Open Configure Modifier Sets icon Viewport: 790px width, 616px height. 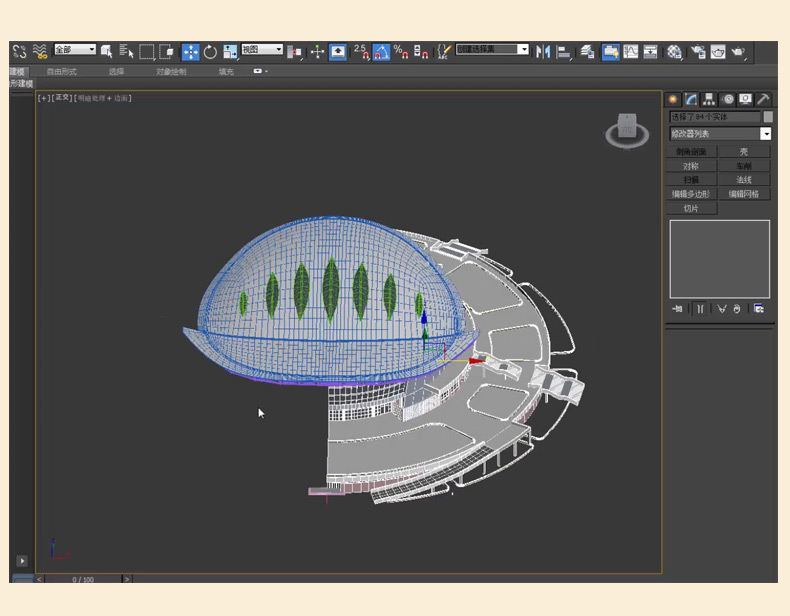coord(759,309)
